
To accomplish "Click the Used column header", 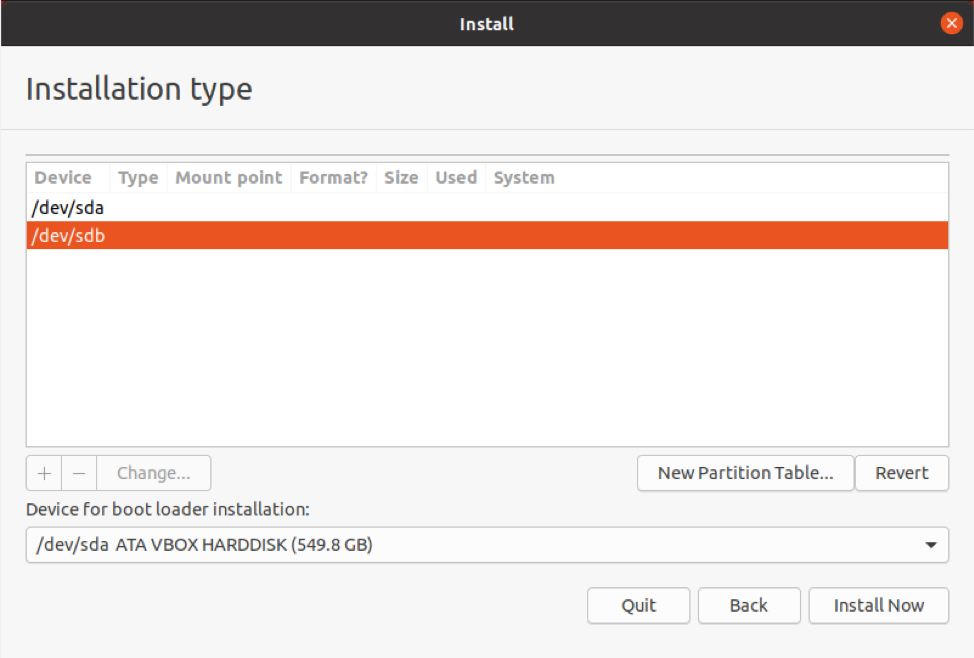I will click(456, 178).
